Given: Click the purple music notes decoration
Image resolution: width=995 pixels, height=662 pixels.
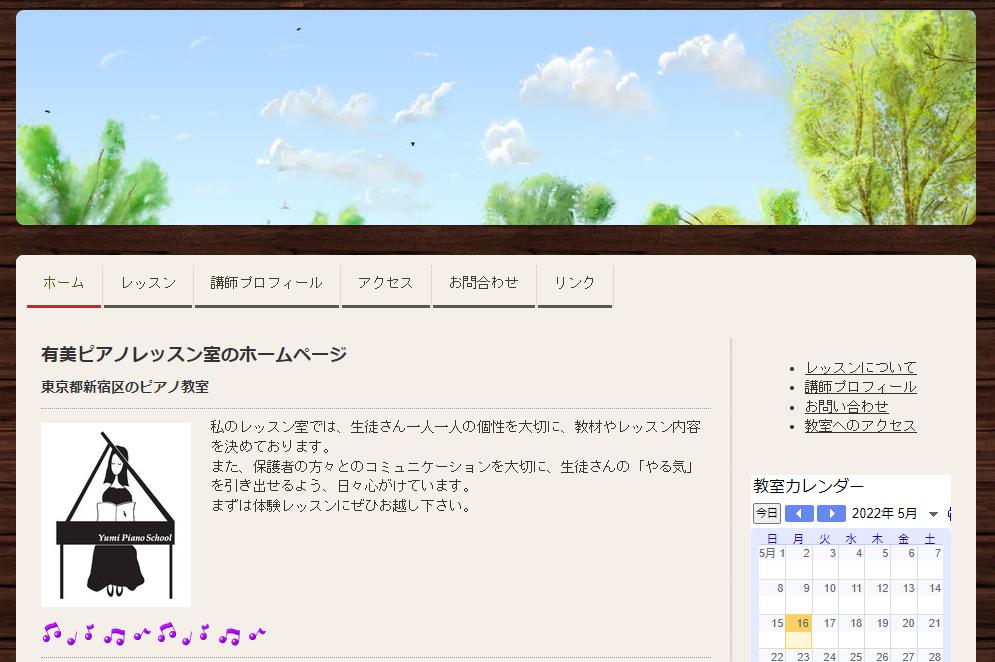Looking at the screenshot, I should 154,633.
